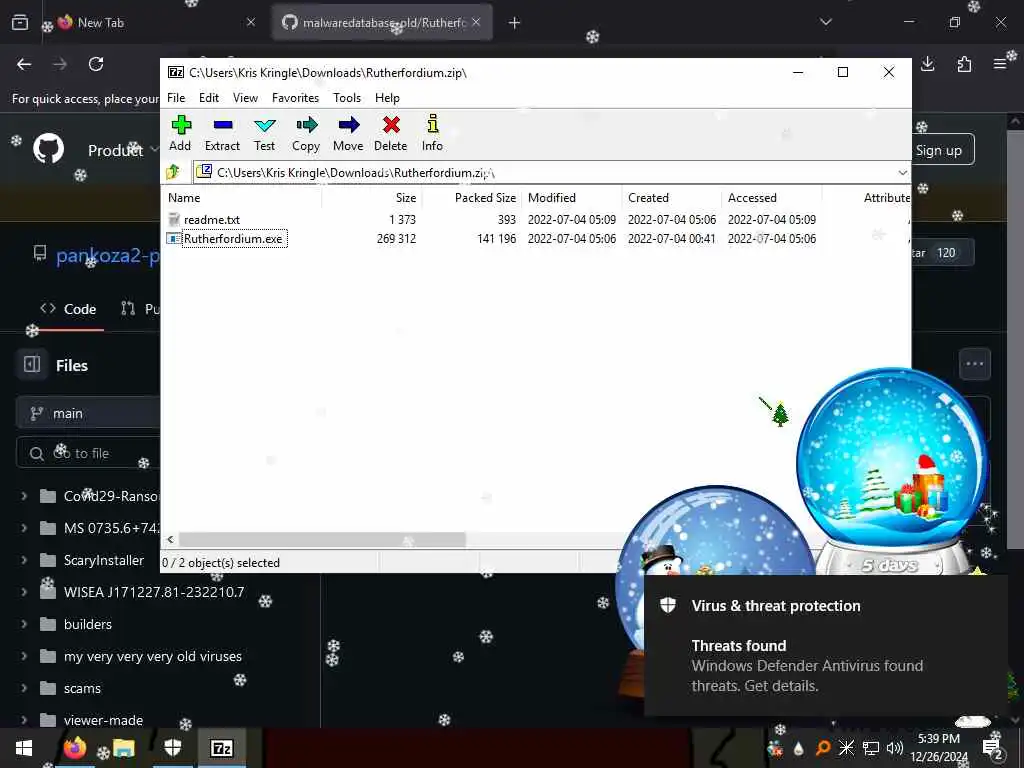1024x768 pixels.
Task: Open the repository Code tab
Action: pos(68,309)
